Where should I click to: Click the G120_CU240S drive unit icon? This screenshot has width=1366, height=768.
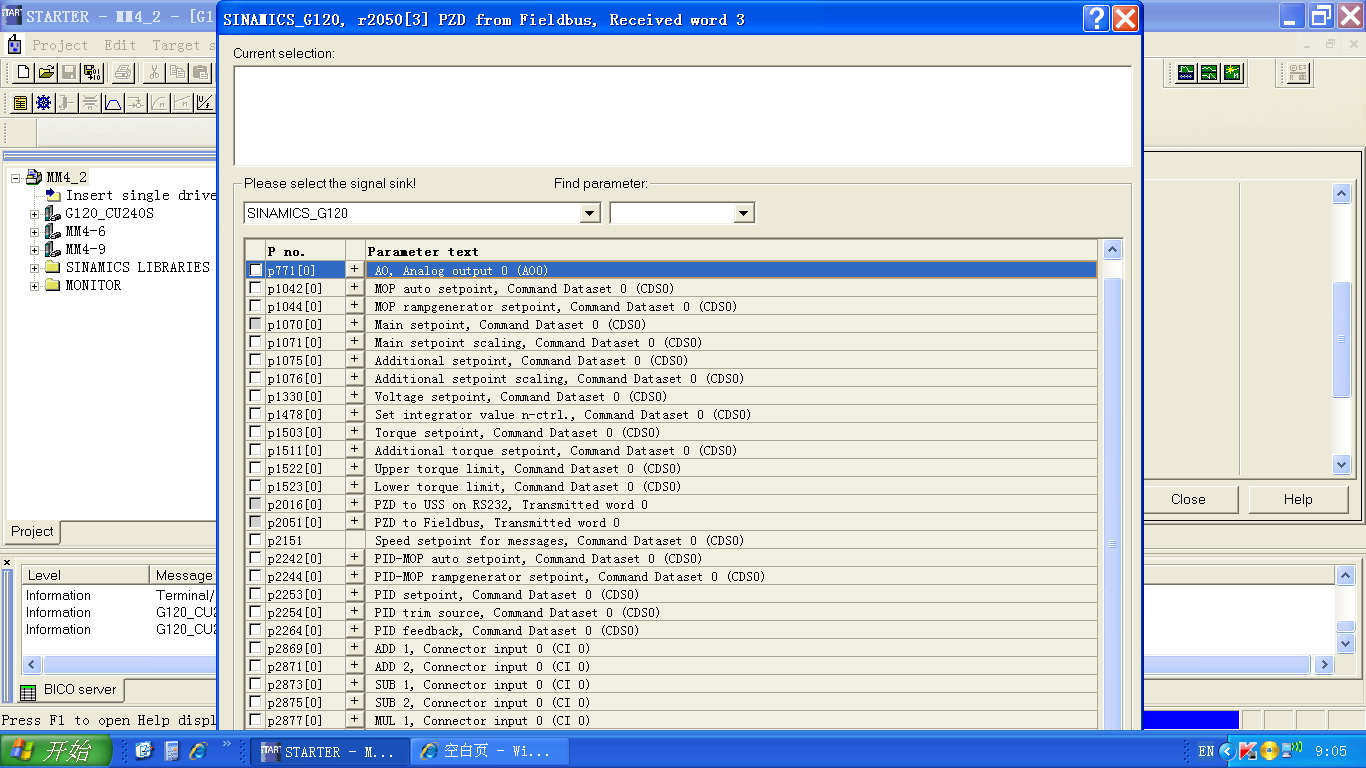pyautogui.click(x=53, y=213)
